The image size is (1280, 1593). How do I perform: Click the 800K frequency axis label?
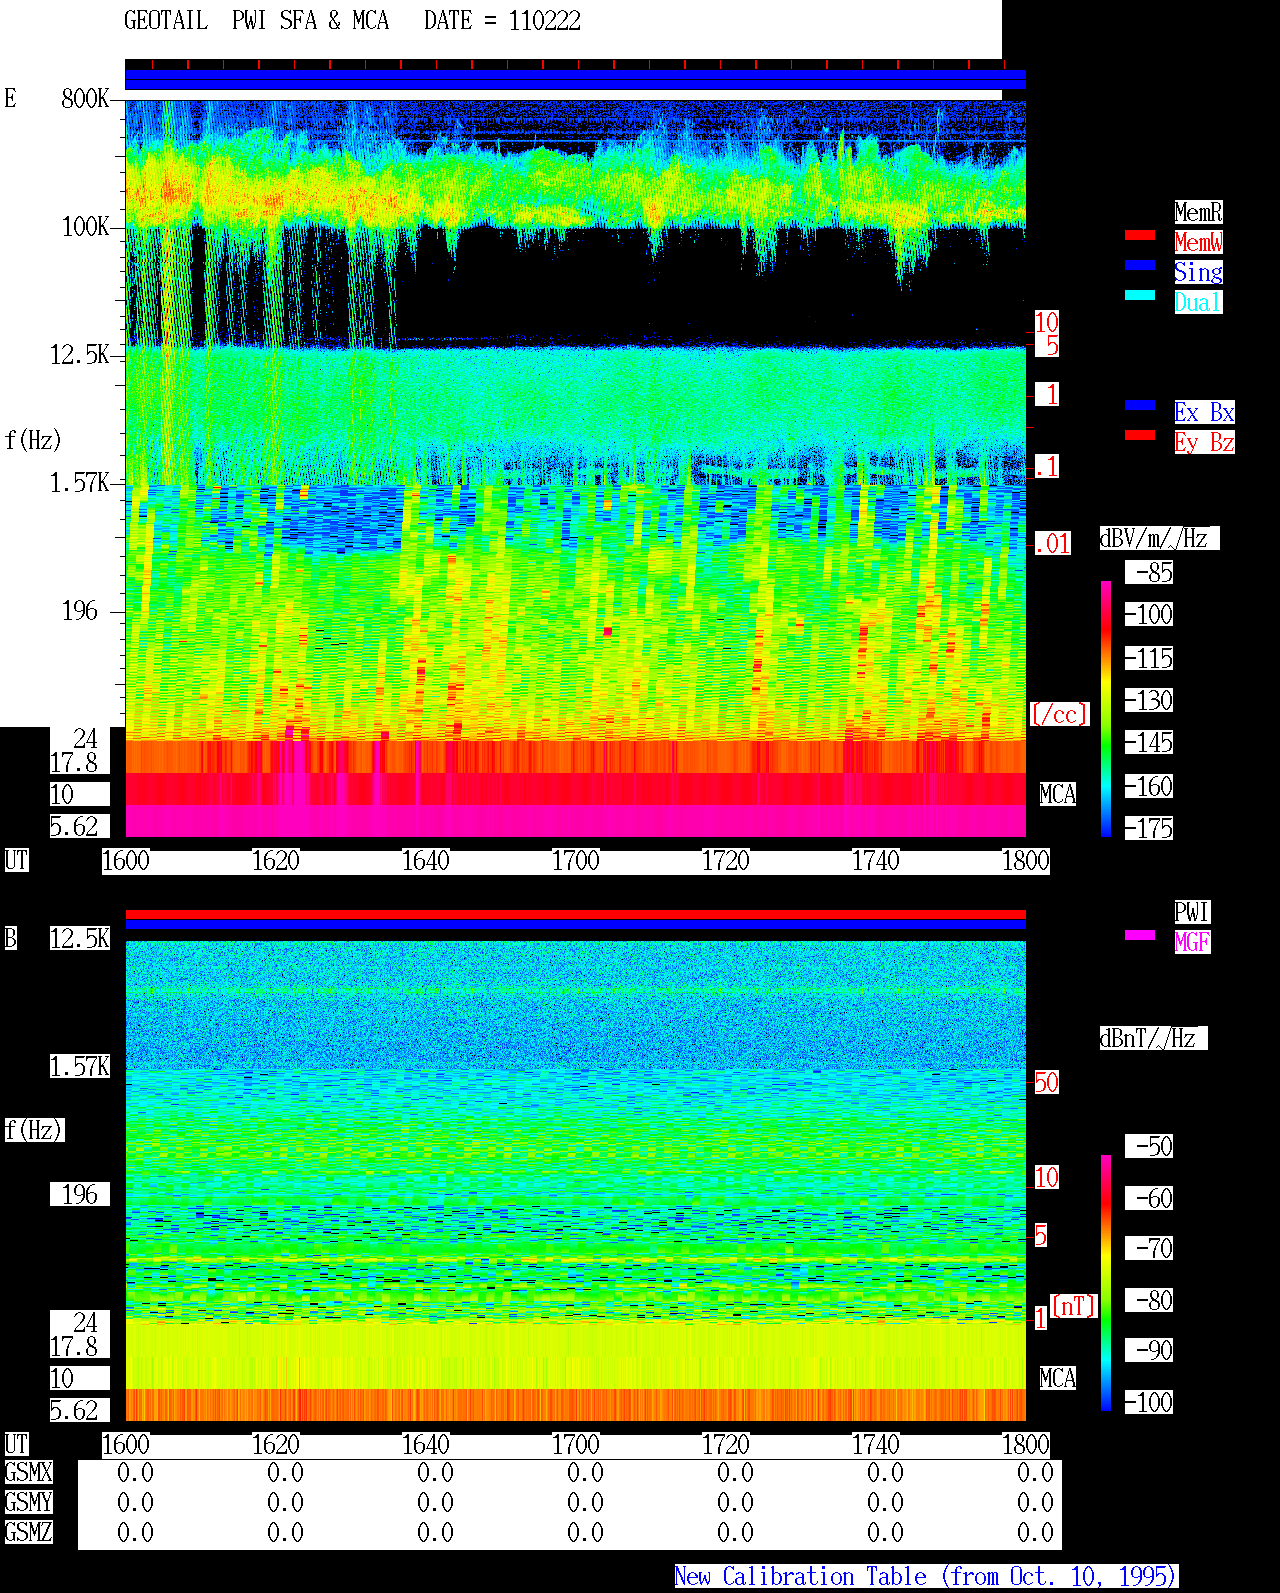click(x=85, y=98)
